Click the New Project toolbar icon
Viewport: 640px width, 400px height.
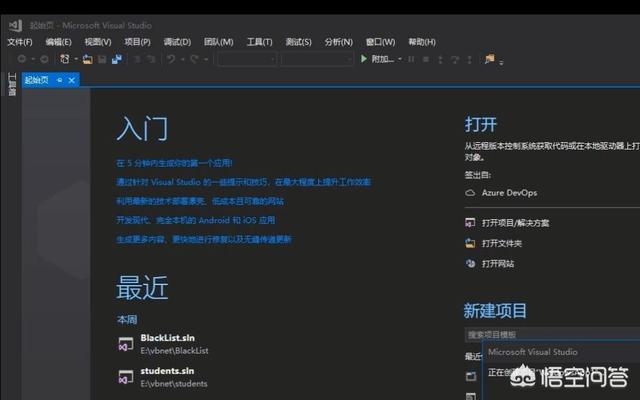64,59
